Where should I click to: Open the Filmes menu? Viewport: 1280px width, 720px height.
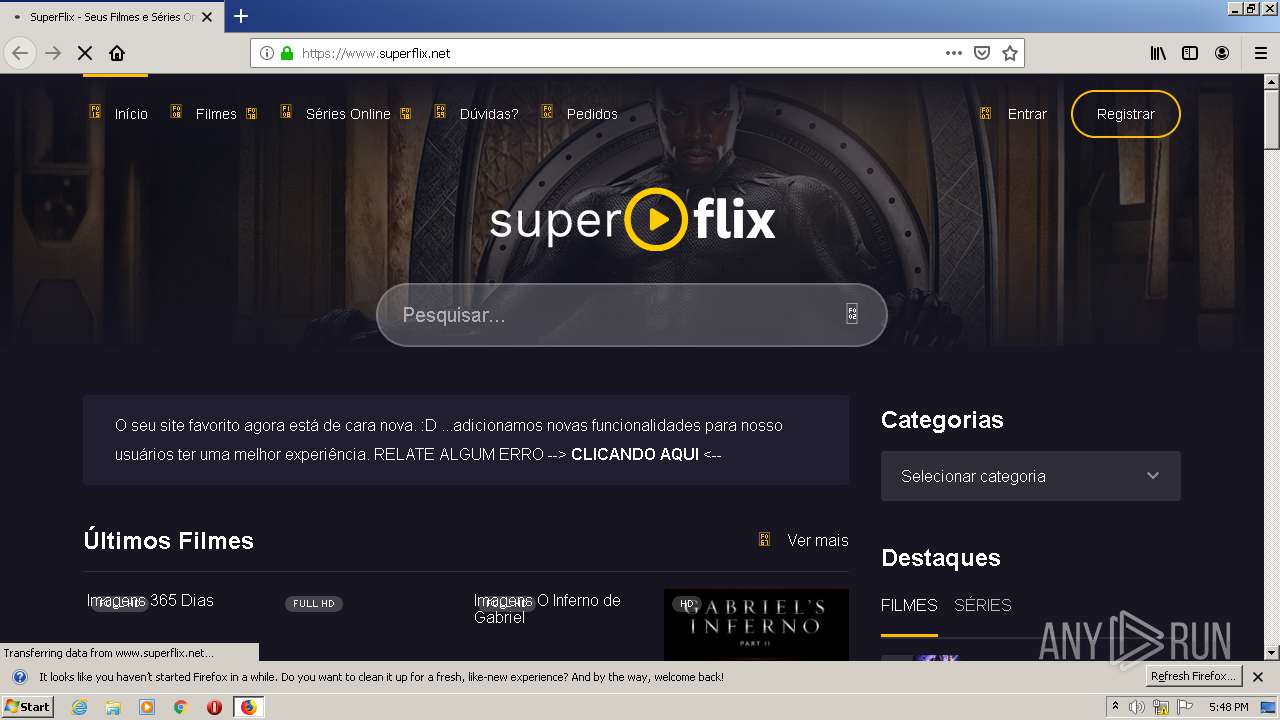(x=216, y=114)
